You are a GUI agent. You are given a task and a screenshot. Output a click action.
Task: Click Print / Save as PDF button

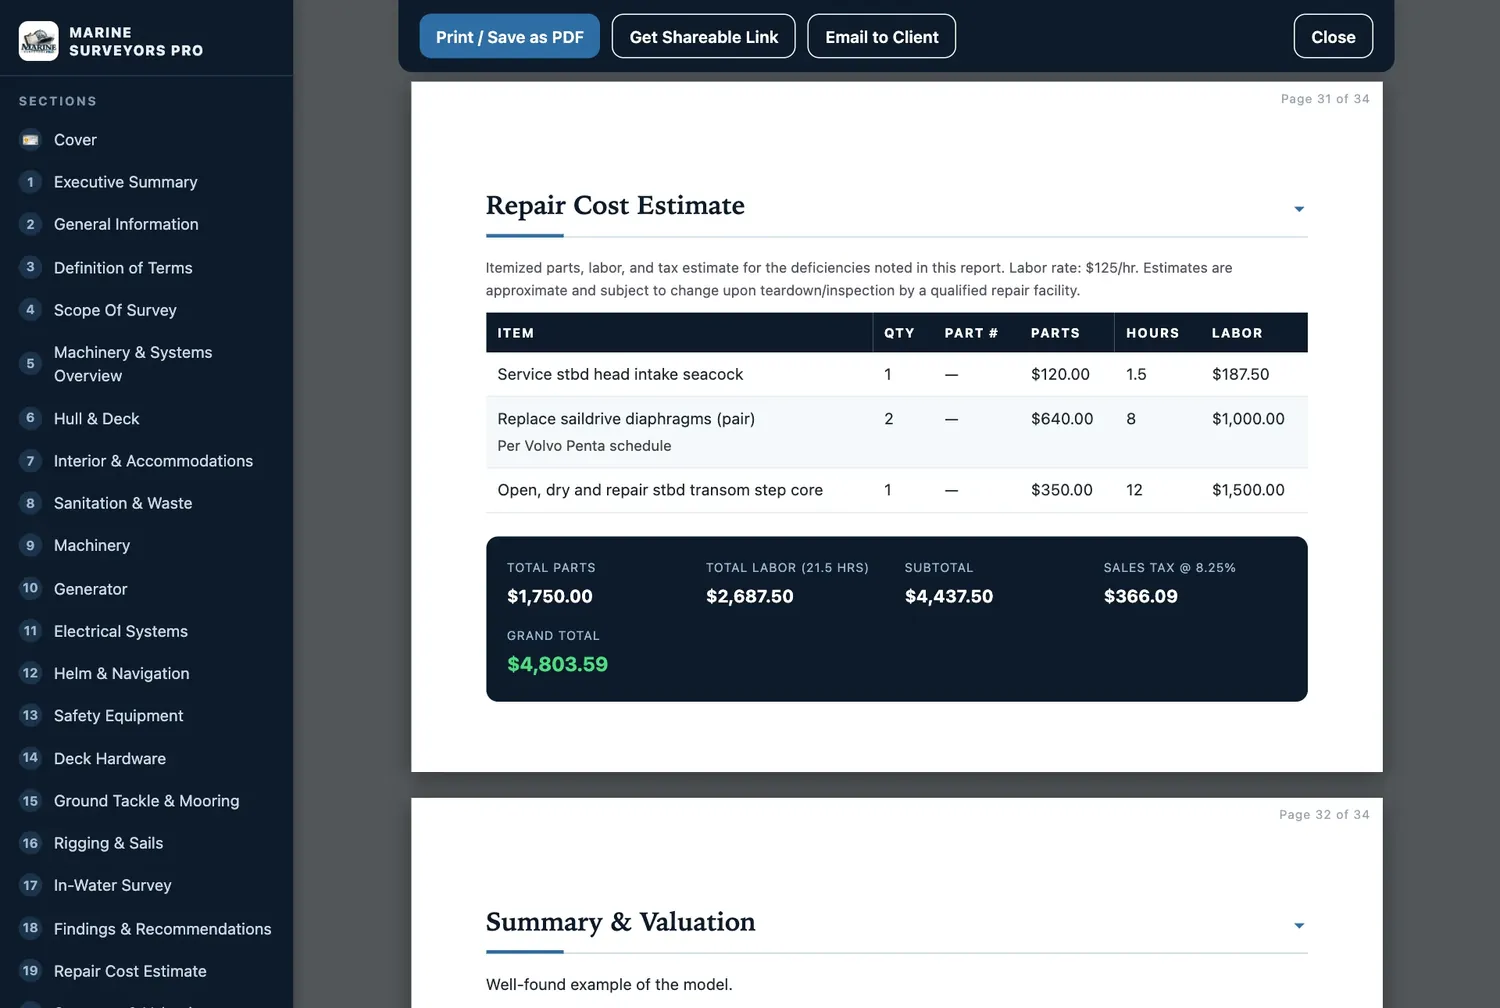coord(510,36)
